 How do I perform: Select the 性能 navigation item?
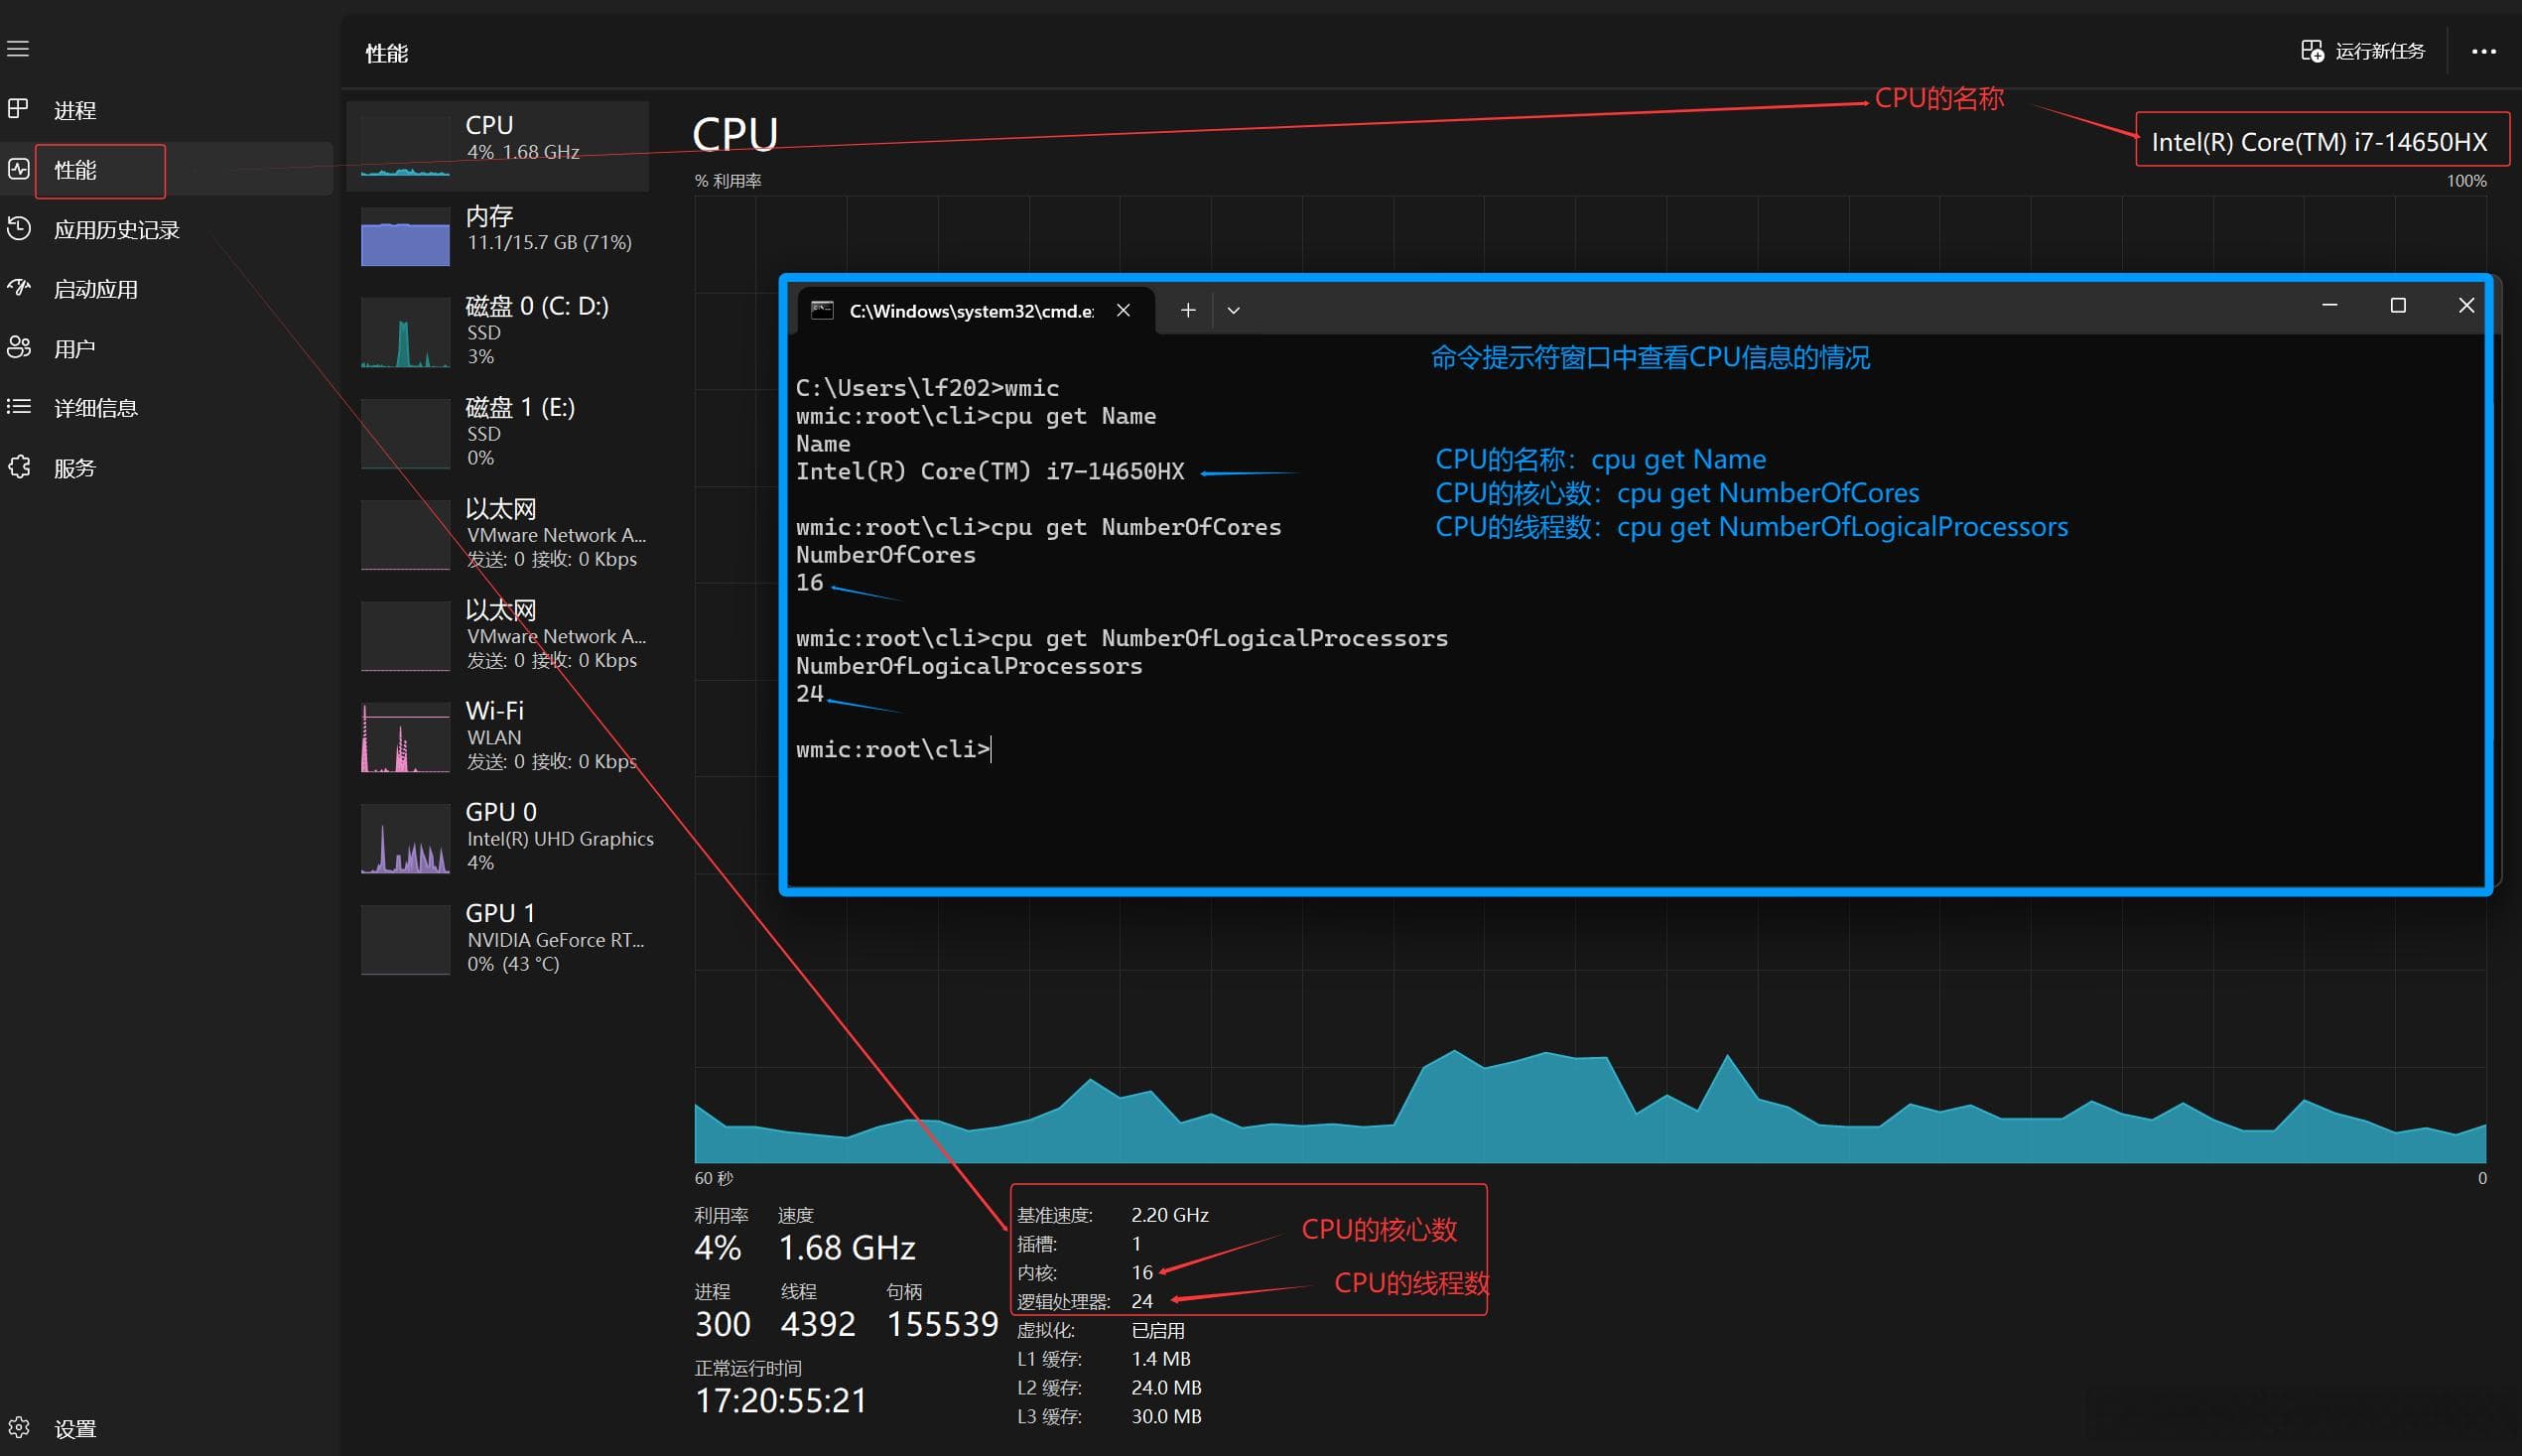pos(168,169)
